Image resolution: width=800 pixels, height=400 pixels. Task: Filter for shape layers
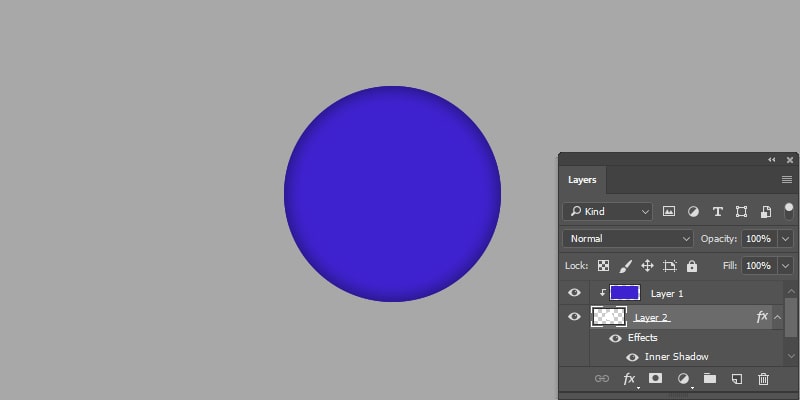[x=741, y=211]
